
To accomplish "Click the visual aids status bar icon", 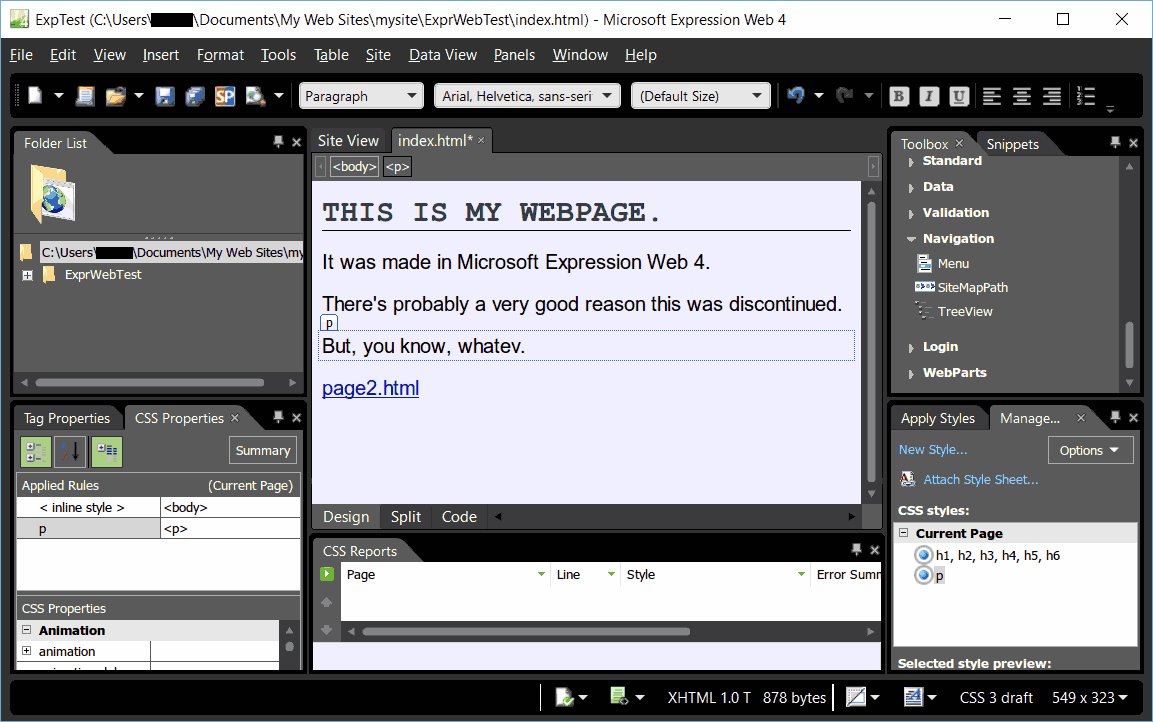I will [856, 697].
